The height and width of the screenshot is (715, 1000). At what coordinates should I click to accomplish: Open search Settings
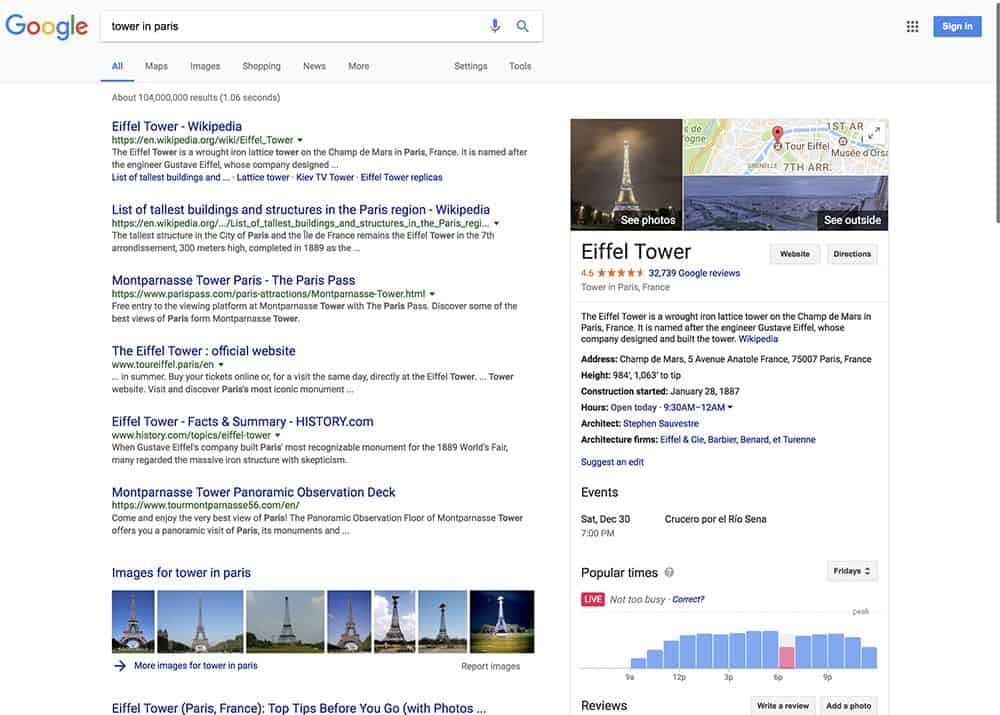point(471,66)
